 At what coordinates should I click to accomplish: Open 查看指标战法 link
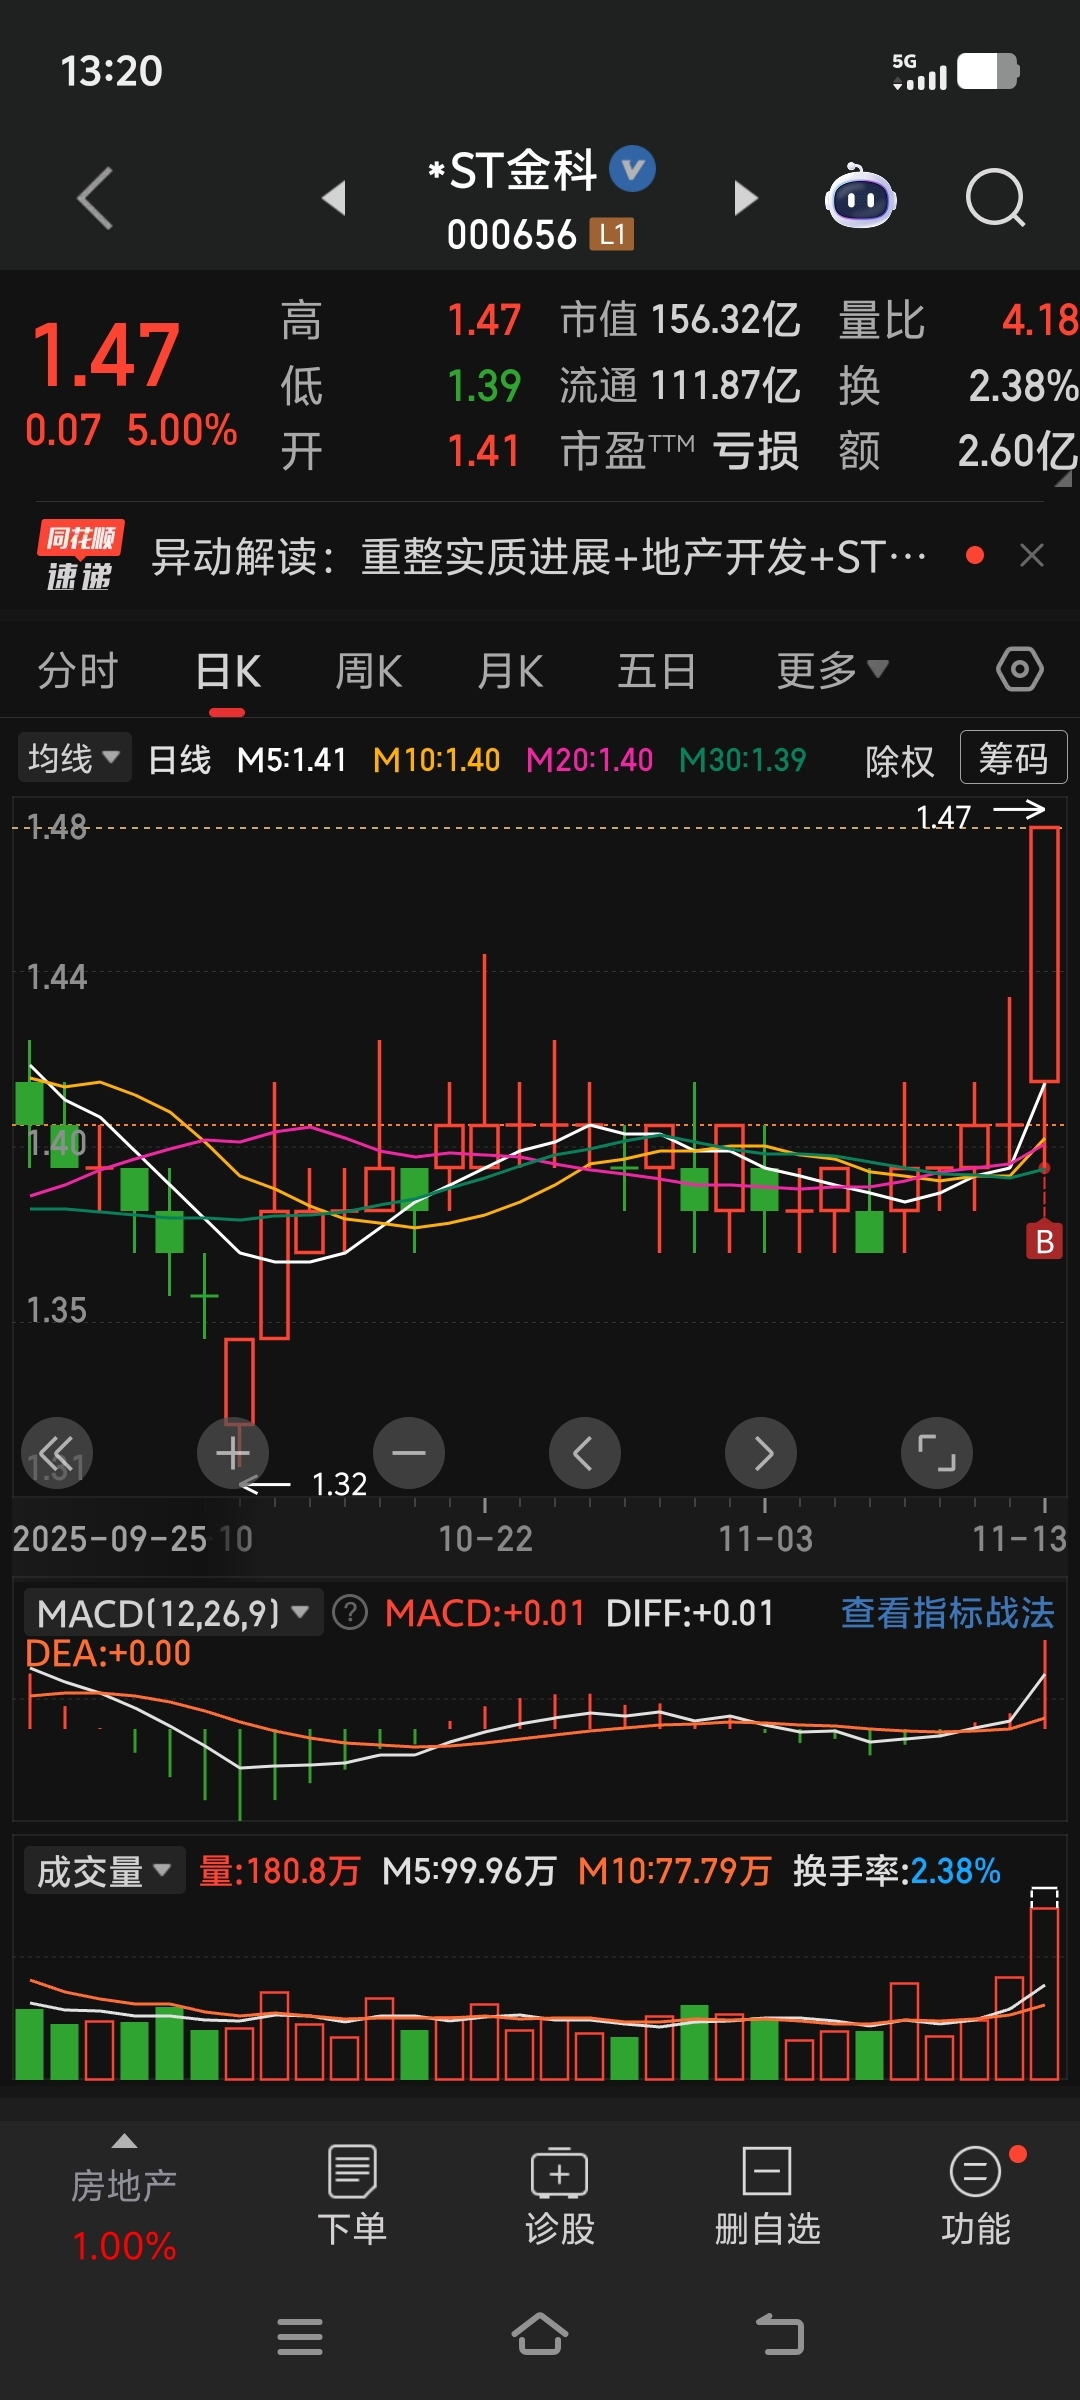coord(947,1612)
